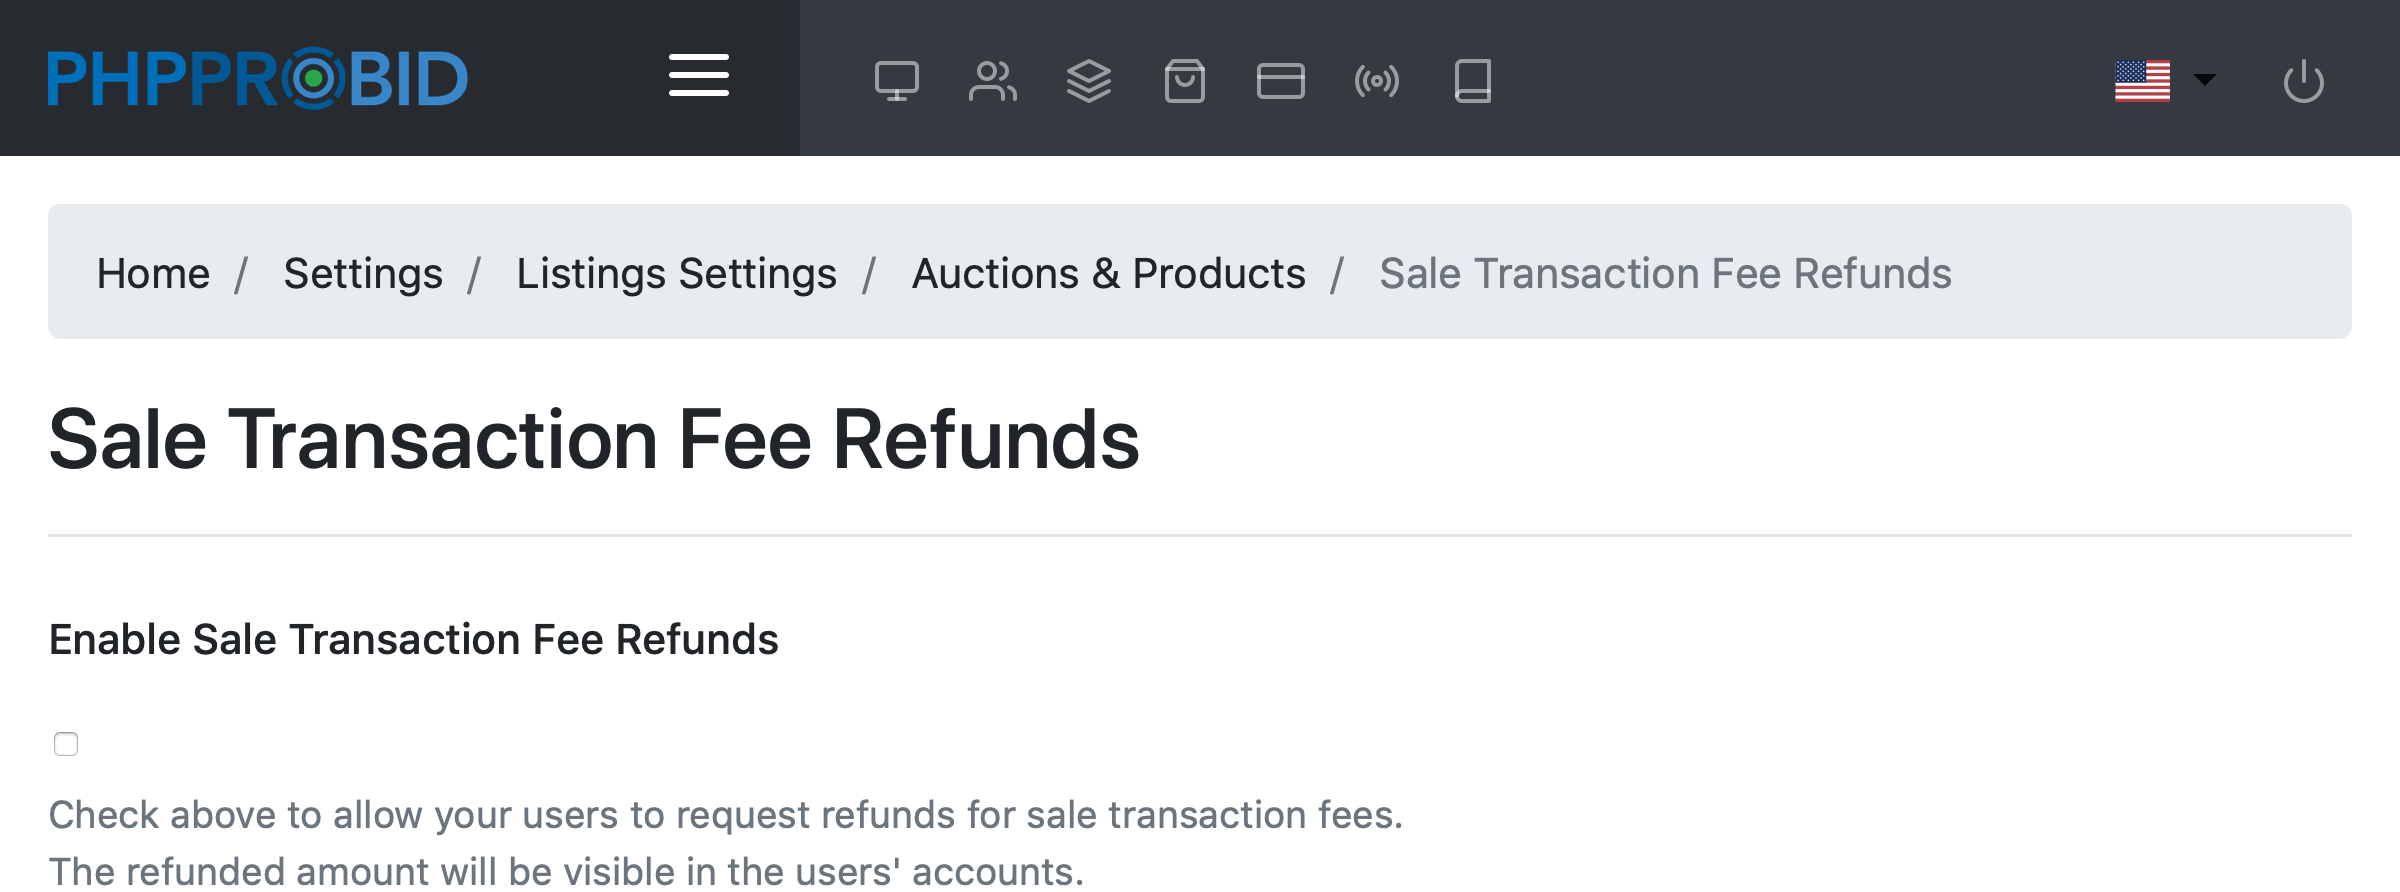Open the Settings breadcrumb link
This screenshot has height=892, width=2400.
click(363, 273)
